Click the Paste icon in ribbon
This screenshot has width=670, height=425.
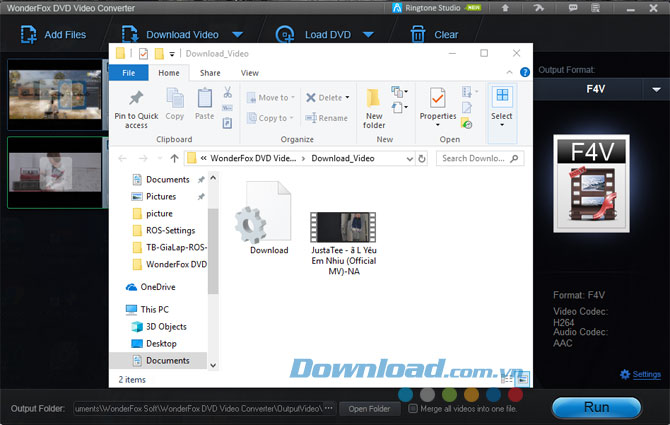point(205,98)
